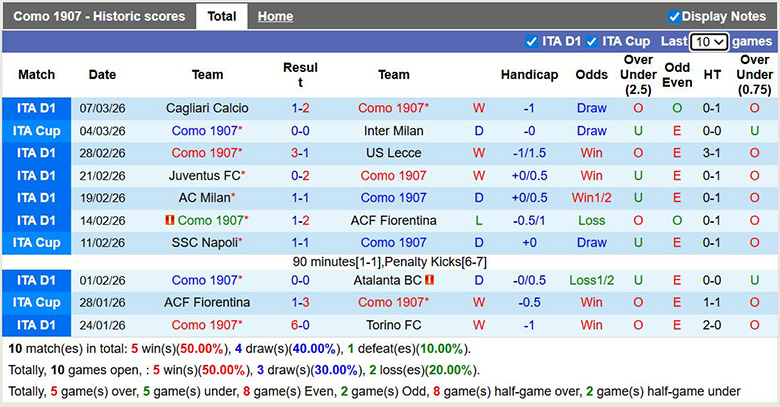Open the Inter Milan team link
The image size is (780, 407).
pyautogui.click(x=393, y=131)
